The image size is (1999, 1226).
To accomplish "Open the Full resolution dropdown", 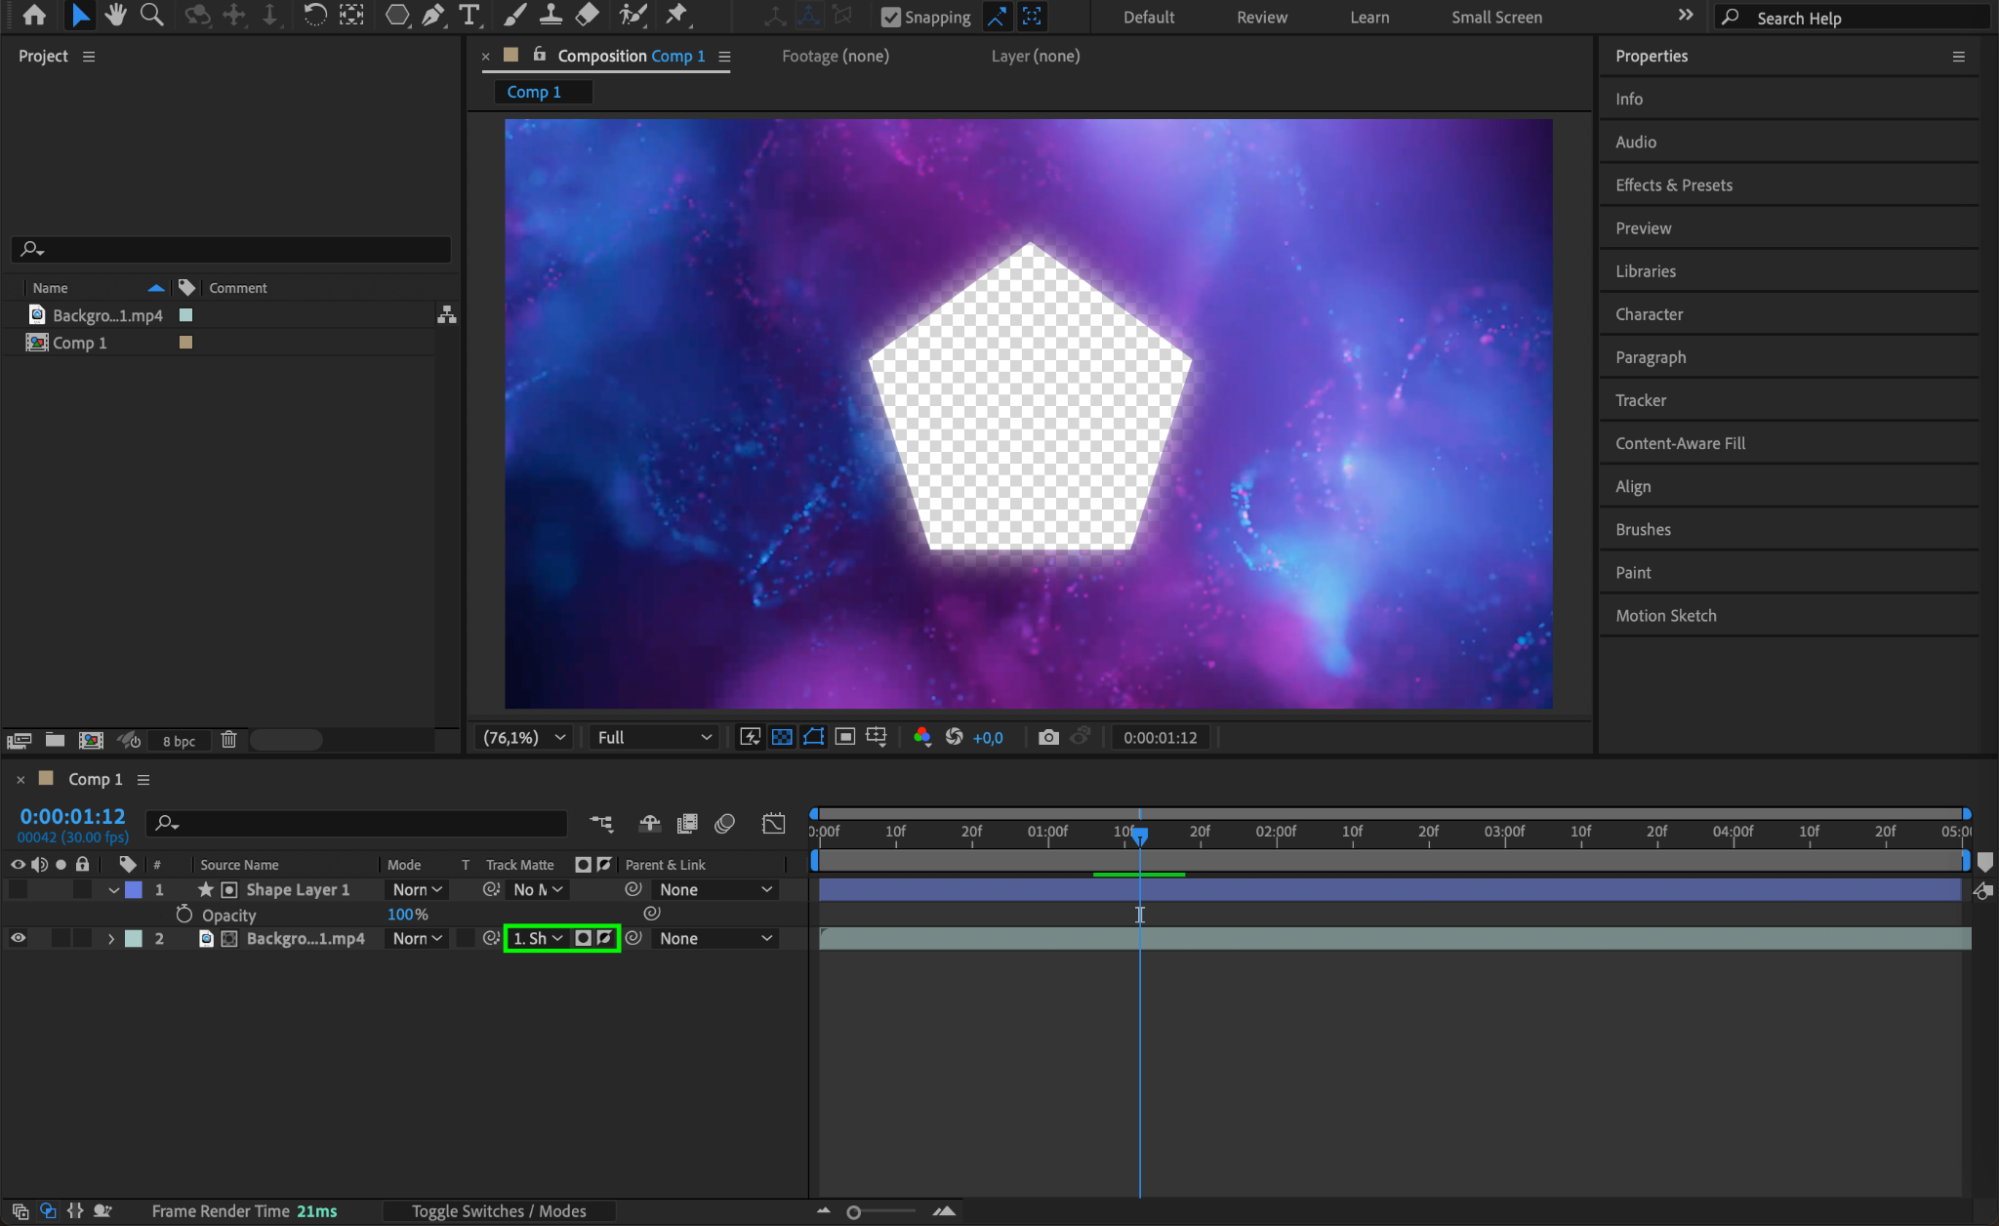I will click(654, 737).
